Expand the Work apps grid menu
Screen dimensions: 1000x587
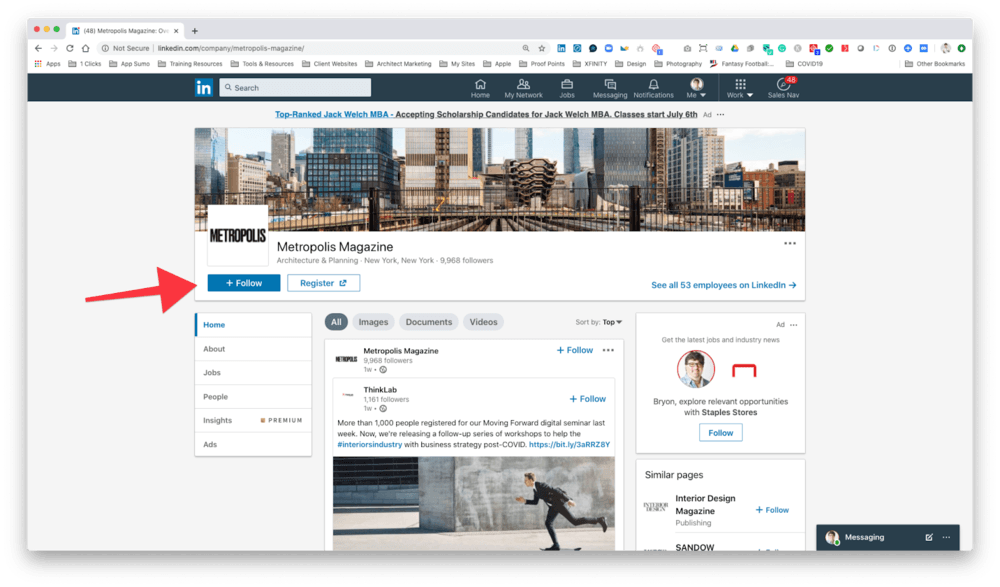pyautogui.click(x=740, y=88)
